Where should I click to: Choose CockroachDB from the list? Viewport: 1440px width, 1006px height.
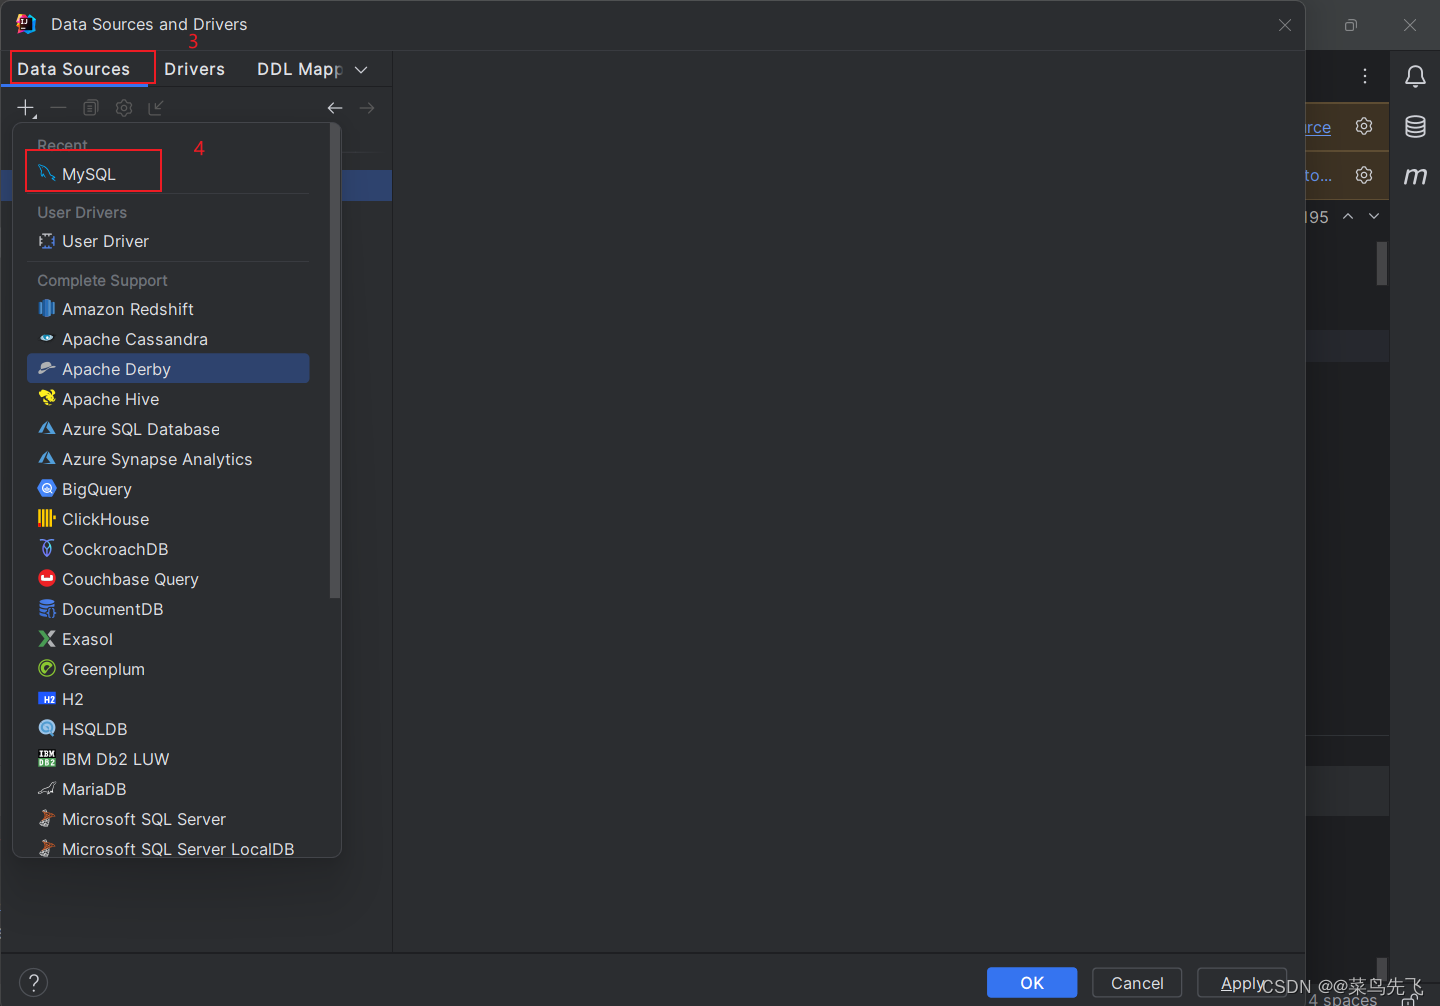(x=168, y=549)
